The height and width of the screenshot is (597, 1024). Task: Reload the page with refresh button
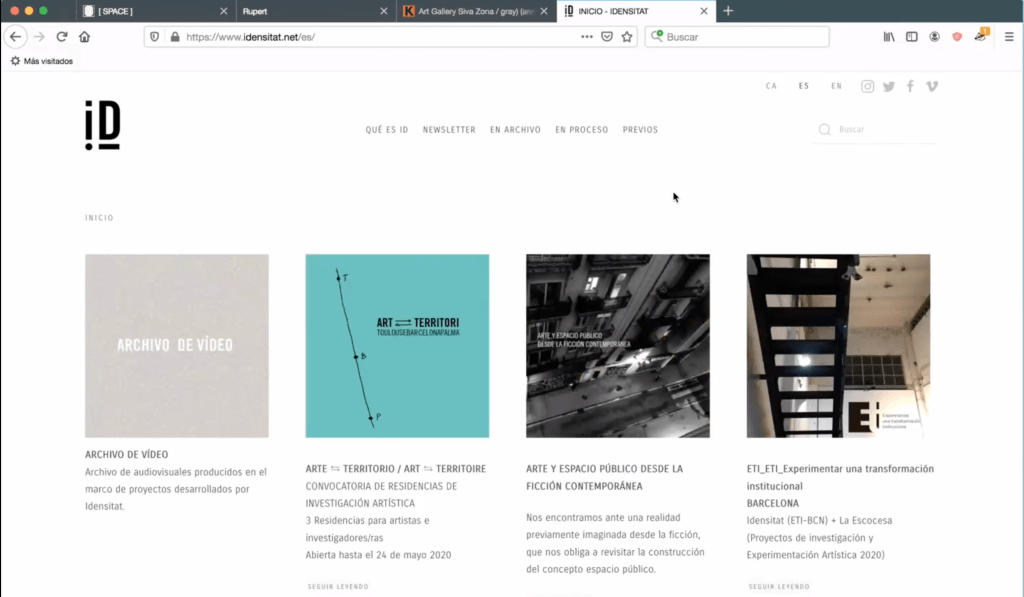click(62, 37)
